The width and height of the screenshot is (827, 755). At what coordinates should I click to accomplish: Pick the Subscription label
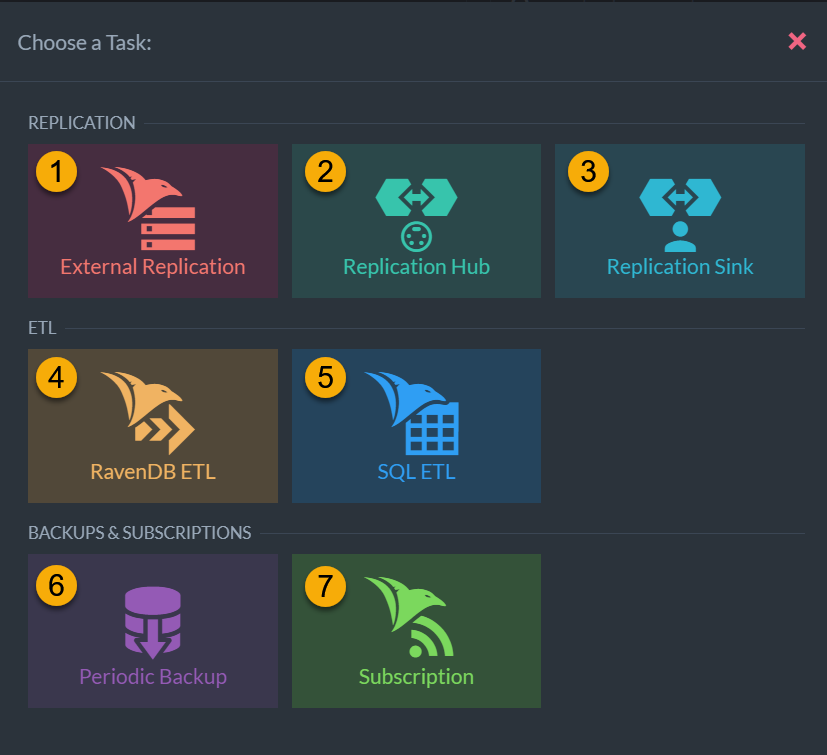(417, 677)
